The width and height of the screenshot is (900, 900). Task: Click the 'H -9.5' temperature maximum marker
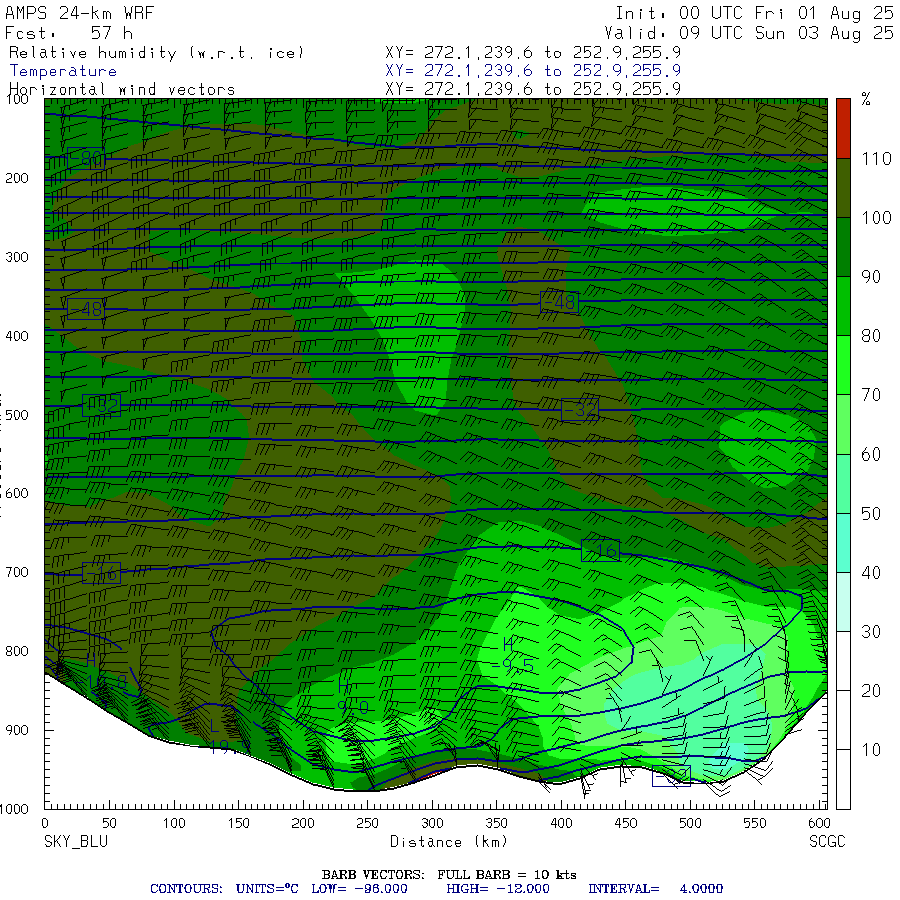(x=514, y=654)
